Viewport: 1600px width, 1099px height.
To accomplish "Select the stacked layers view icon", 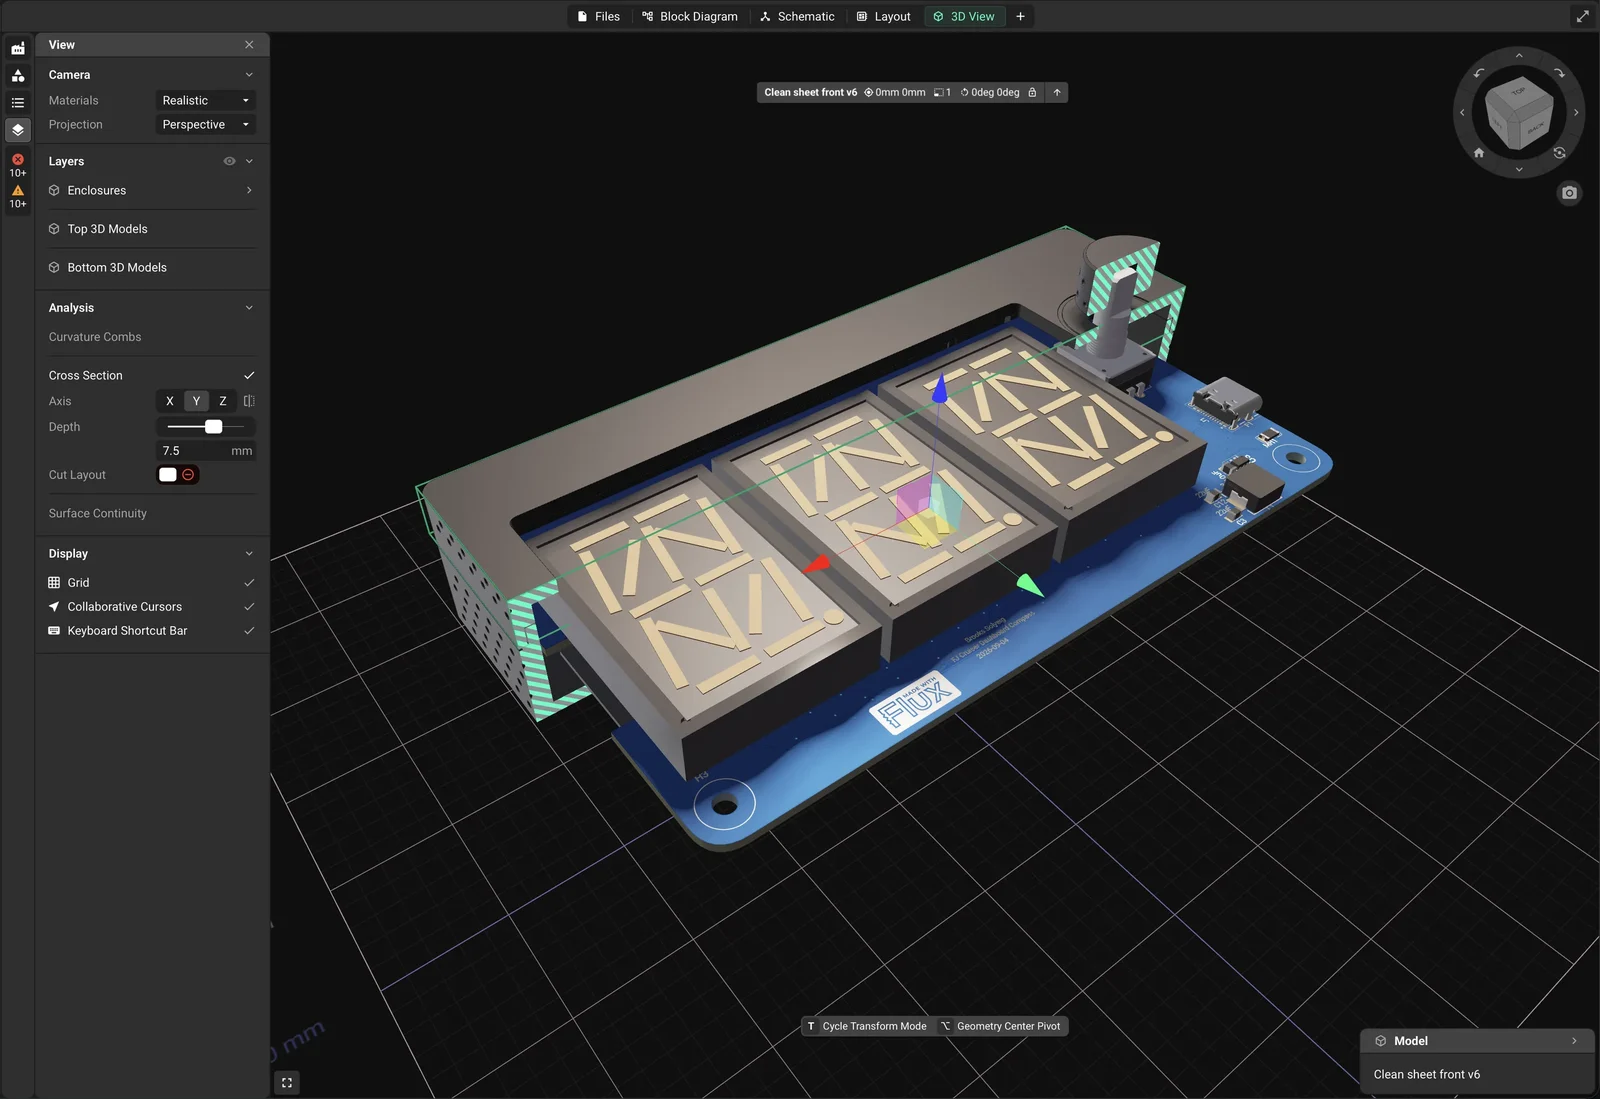I will [x=18, y=130].
